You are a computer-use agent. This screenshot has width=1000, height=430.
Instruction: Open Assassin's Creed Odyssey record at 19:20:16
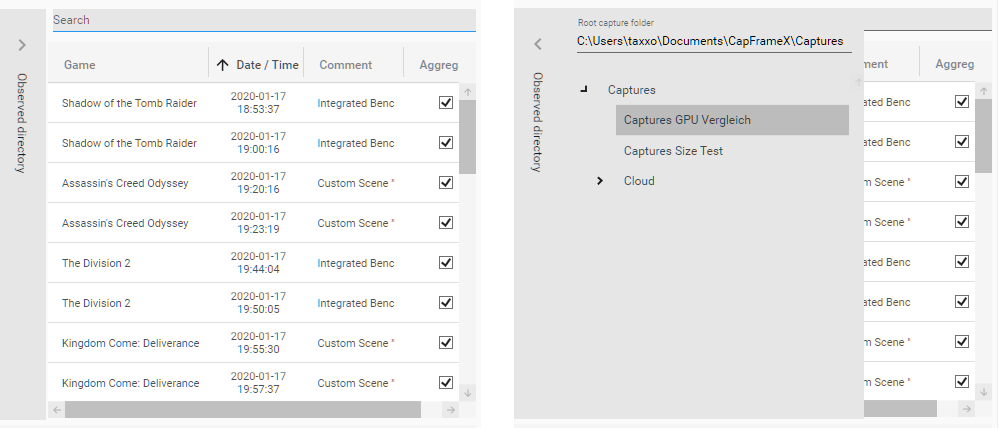point(125,183)
